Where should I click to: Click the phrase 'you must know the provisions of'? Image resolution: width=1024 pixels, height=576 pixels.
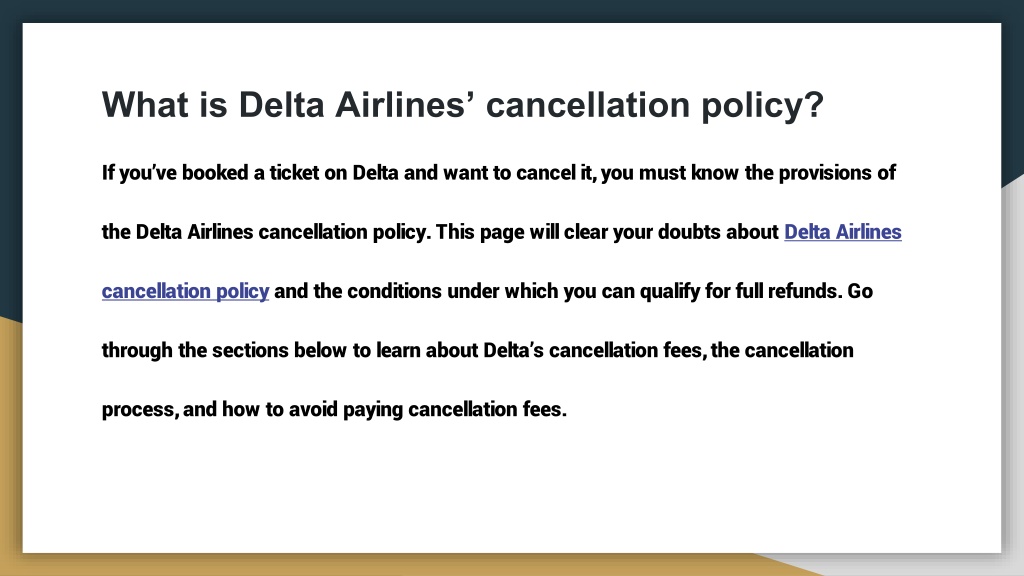point(748,173)
